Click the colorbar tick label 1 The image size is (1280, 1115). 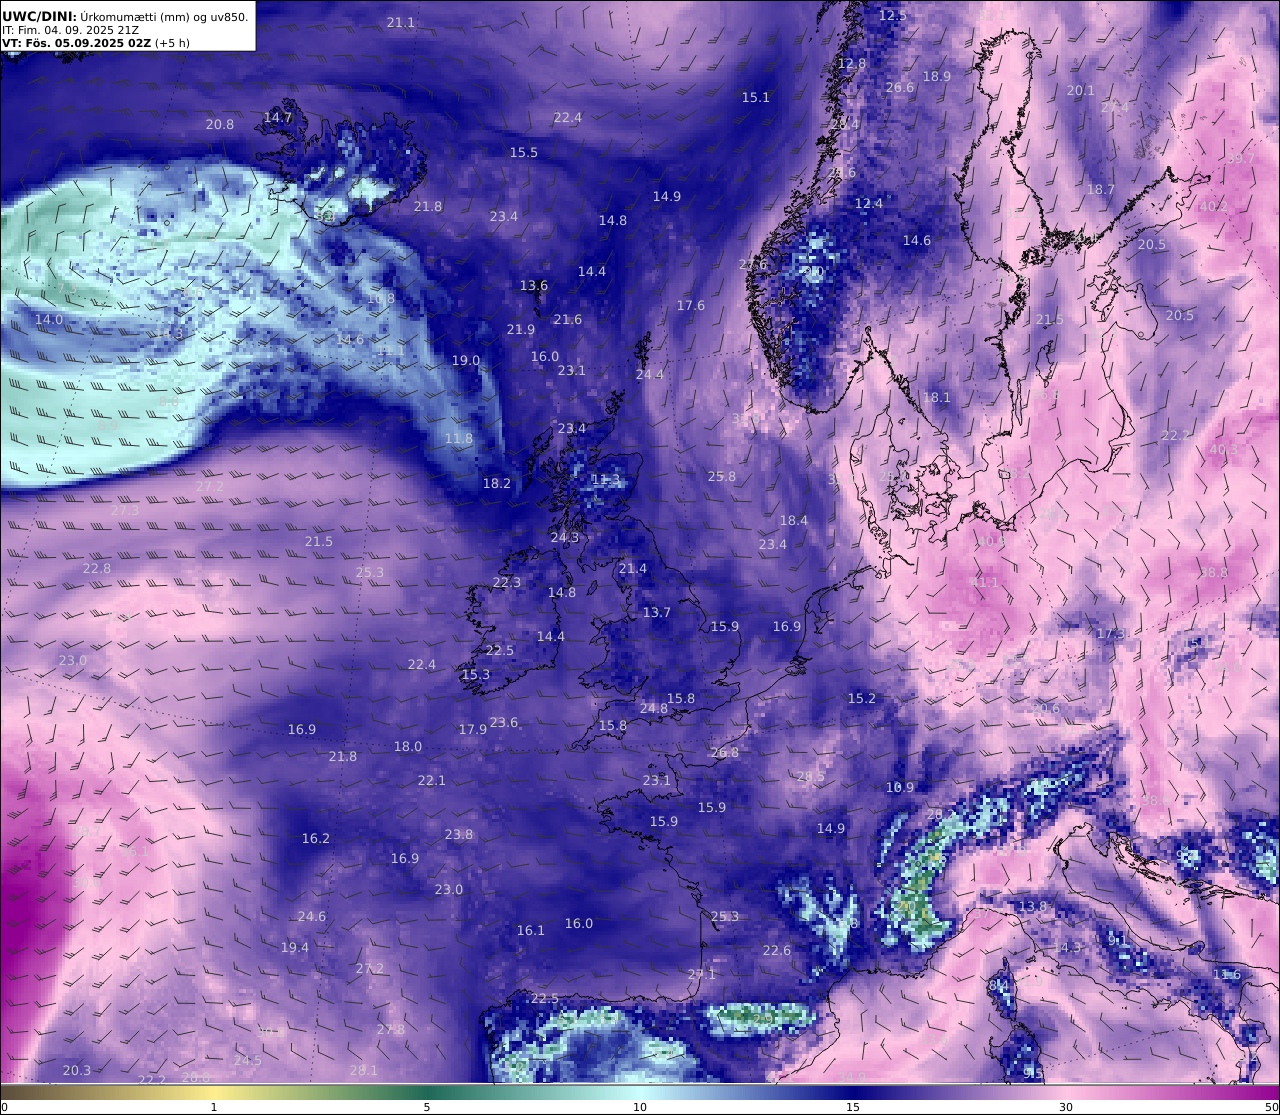click(x=214, y=1107)
